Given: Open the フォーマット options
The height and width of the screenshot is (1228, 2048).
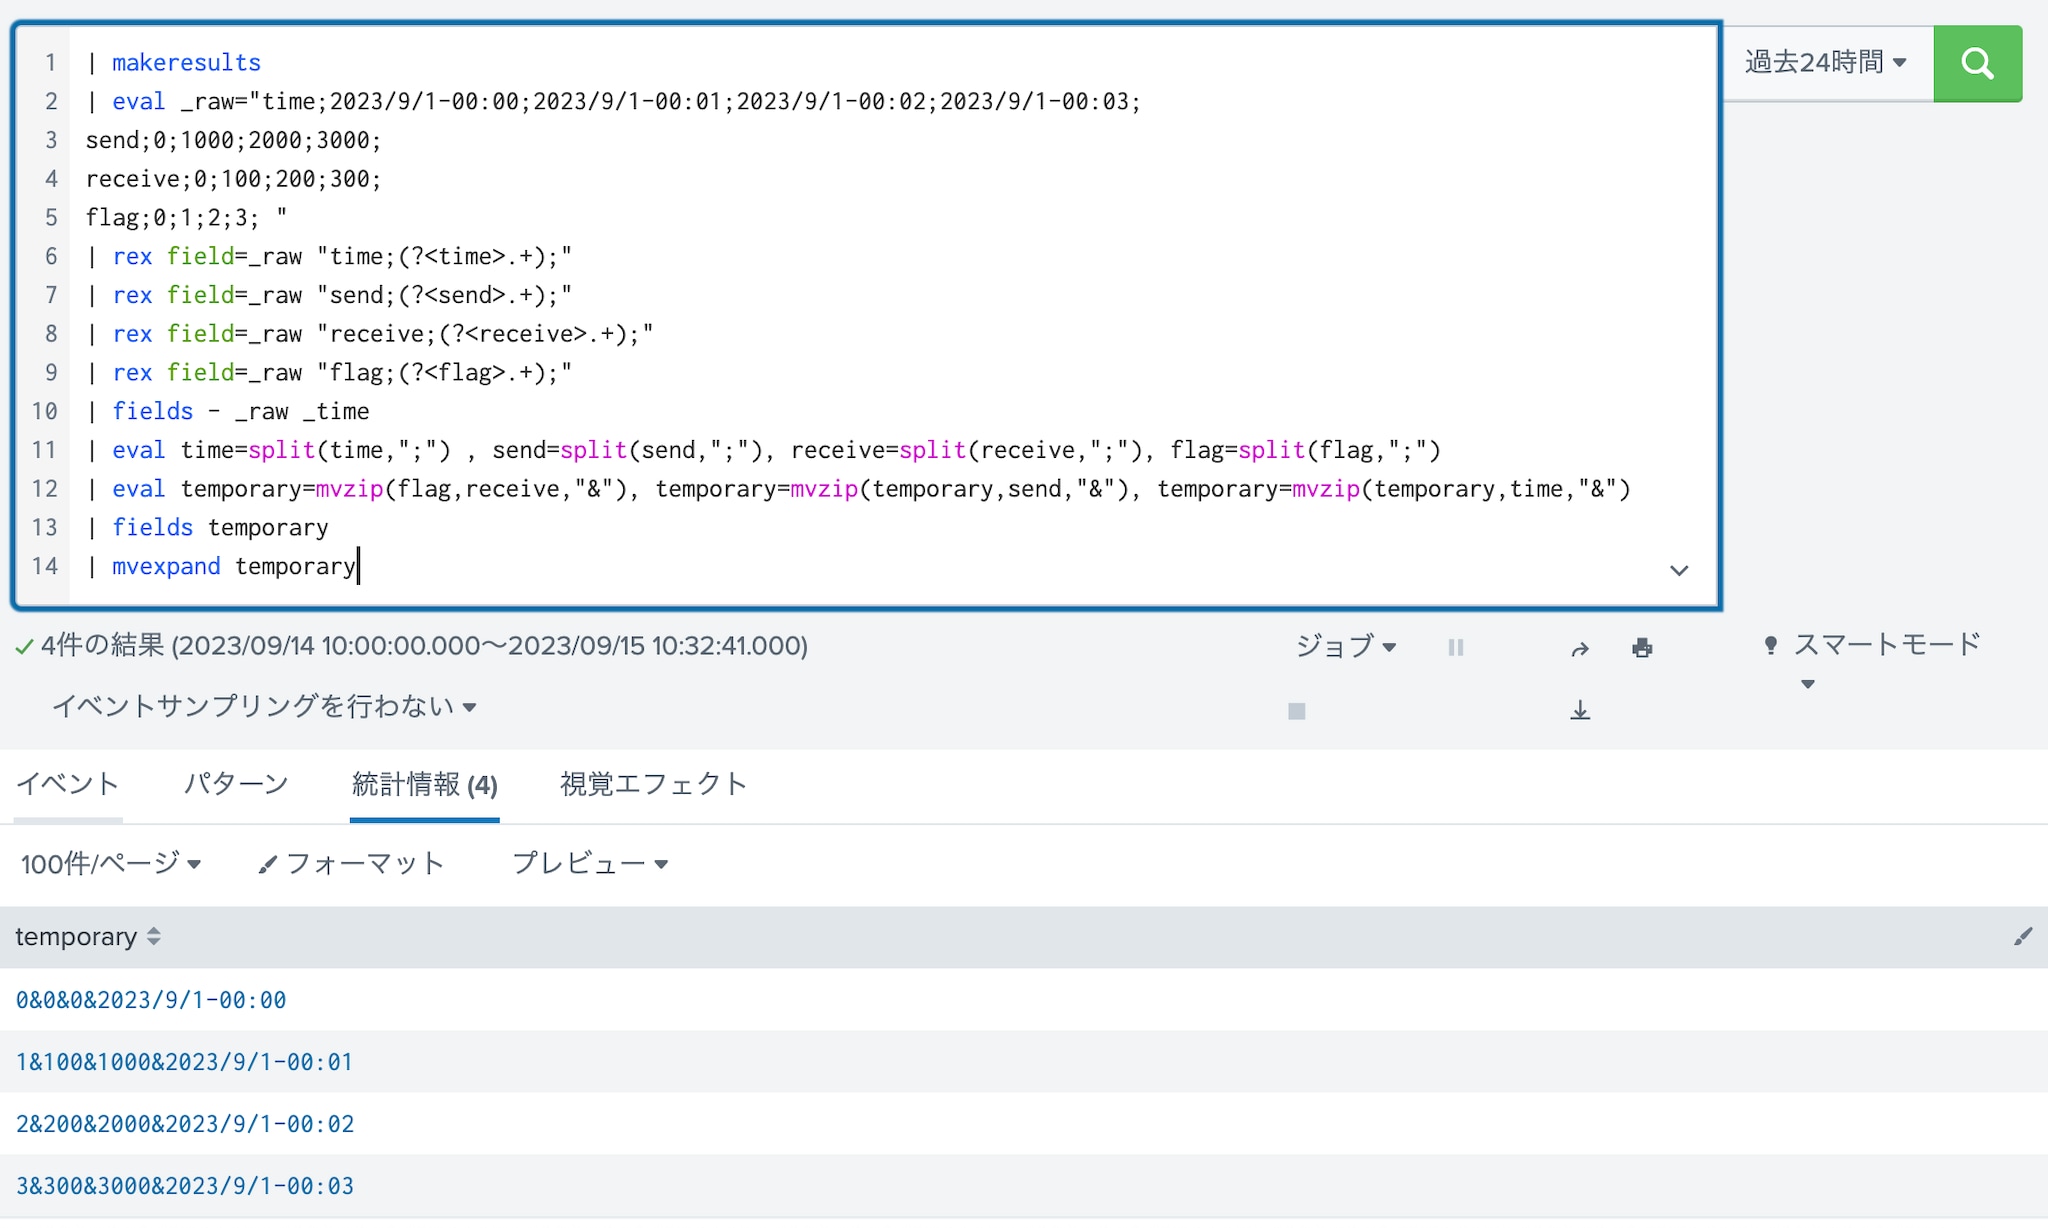Looking at the screenshot, I should (x=350, y=863).
